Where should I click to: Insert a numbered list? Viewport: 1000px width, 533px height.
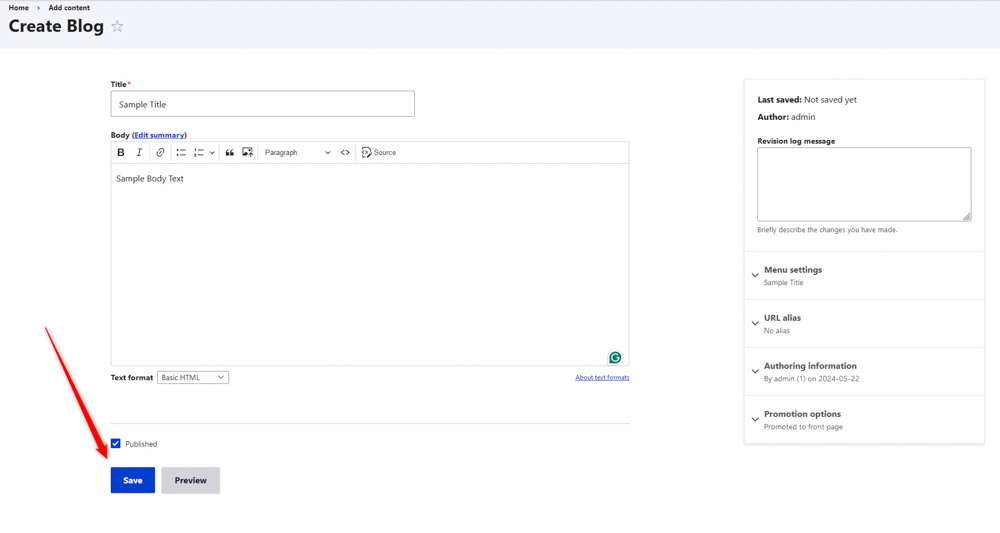(199, 152)
